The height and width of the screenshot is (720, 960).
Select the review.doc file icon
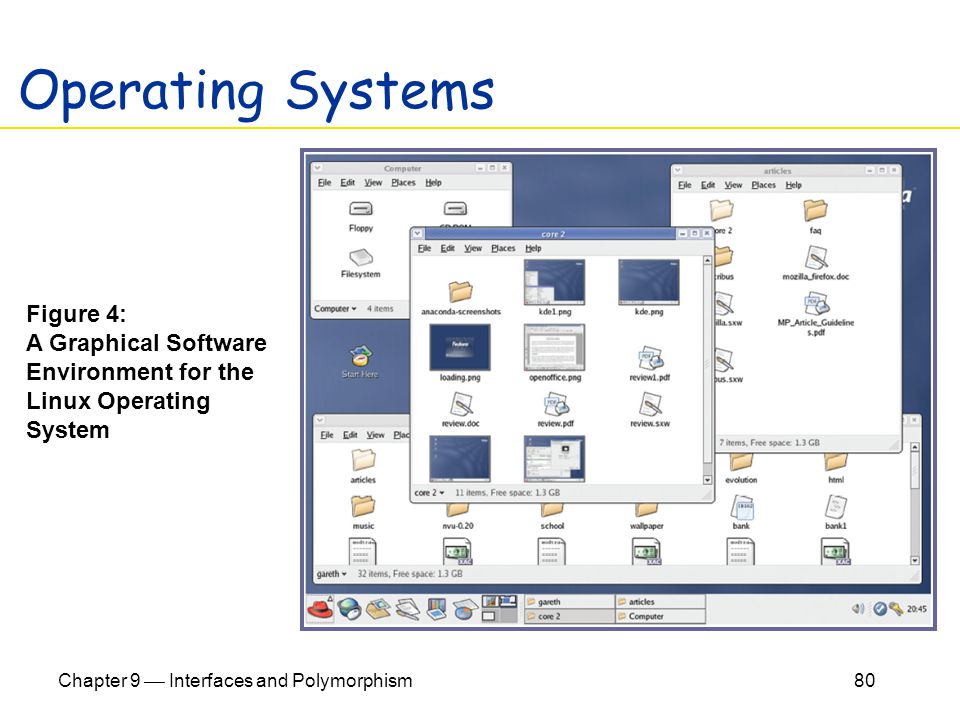click(461, 404)
